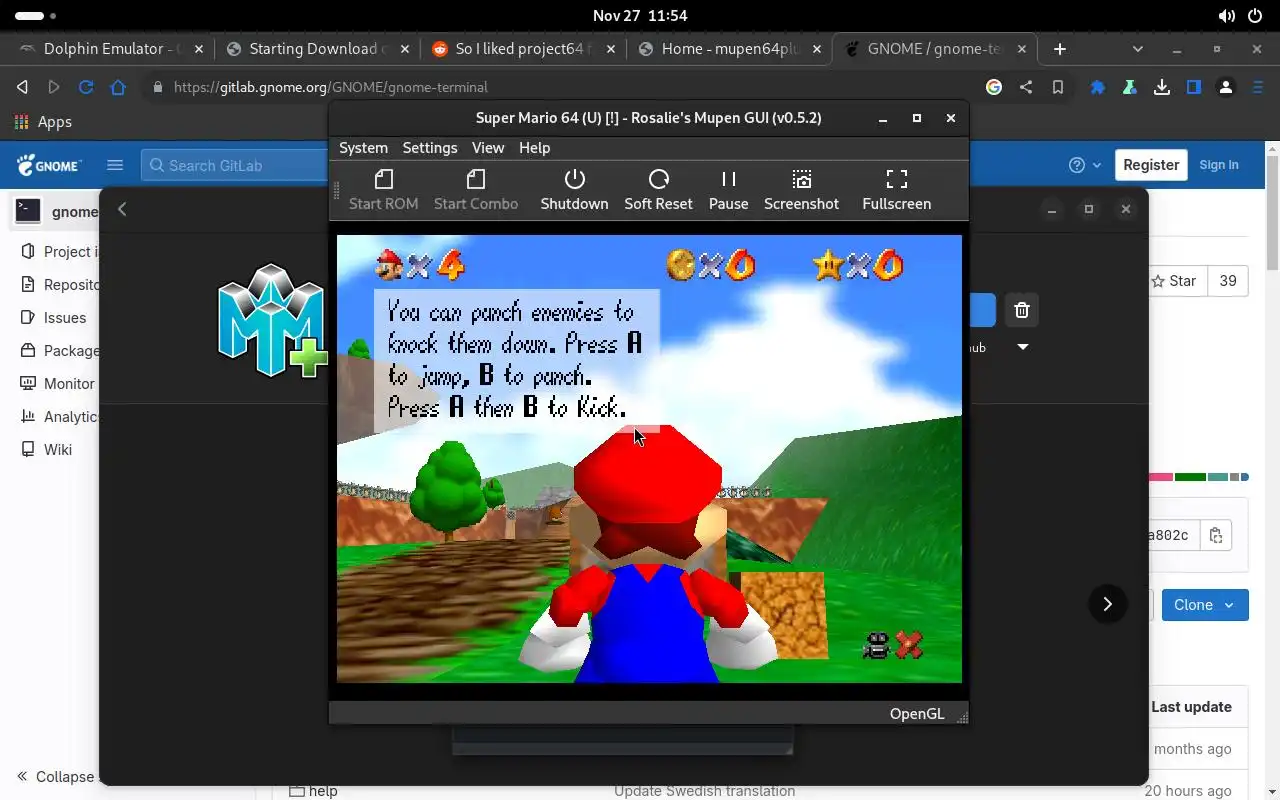Open a new browser tab
The image size is (1280, 800).
pos(1060,48)
